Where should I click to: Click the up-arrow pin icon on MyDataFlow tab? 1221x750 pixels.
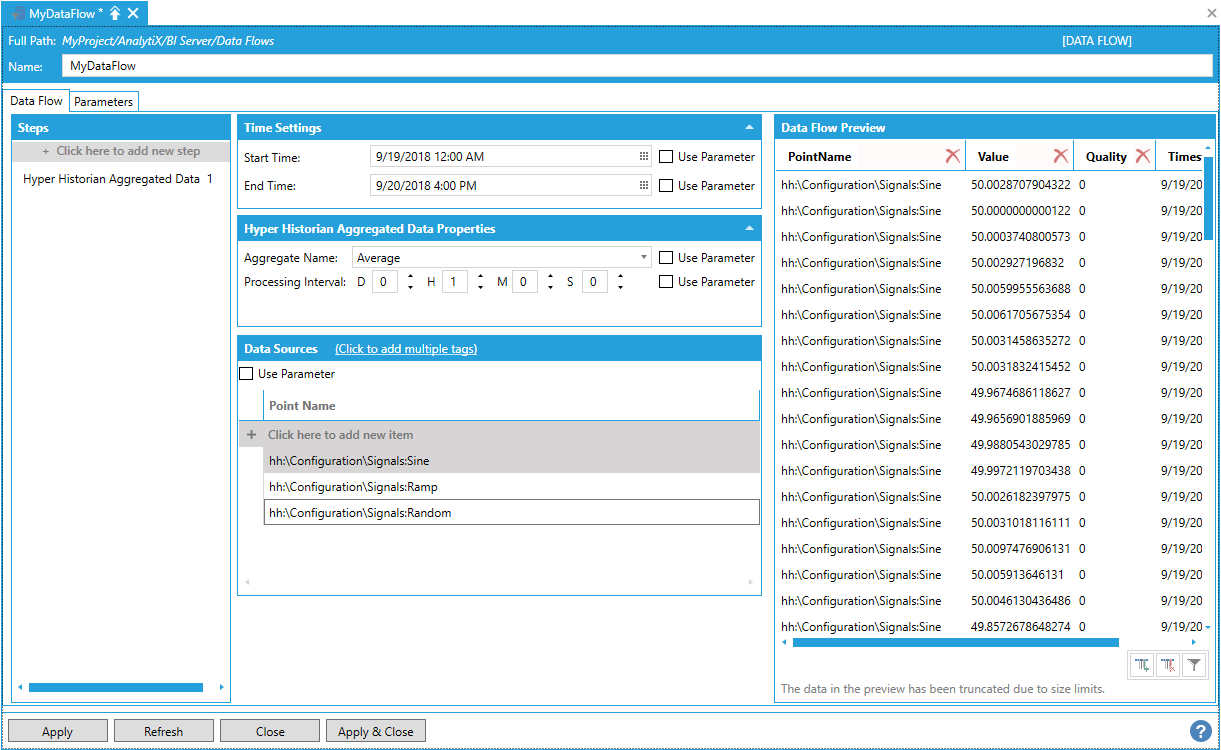click(x=115, y=13)
